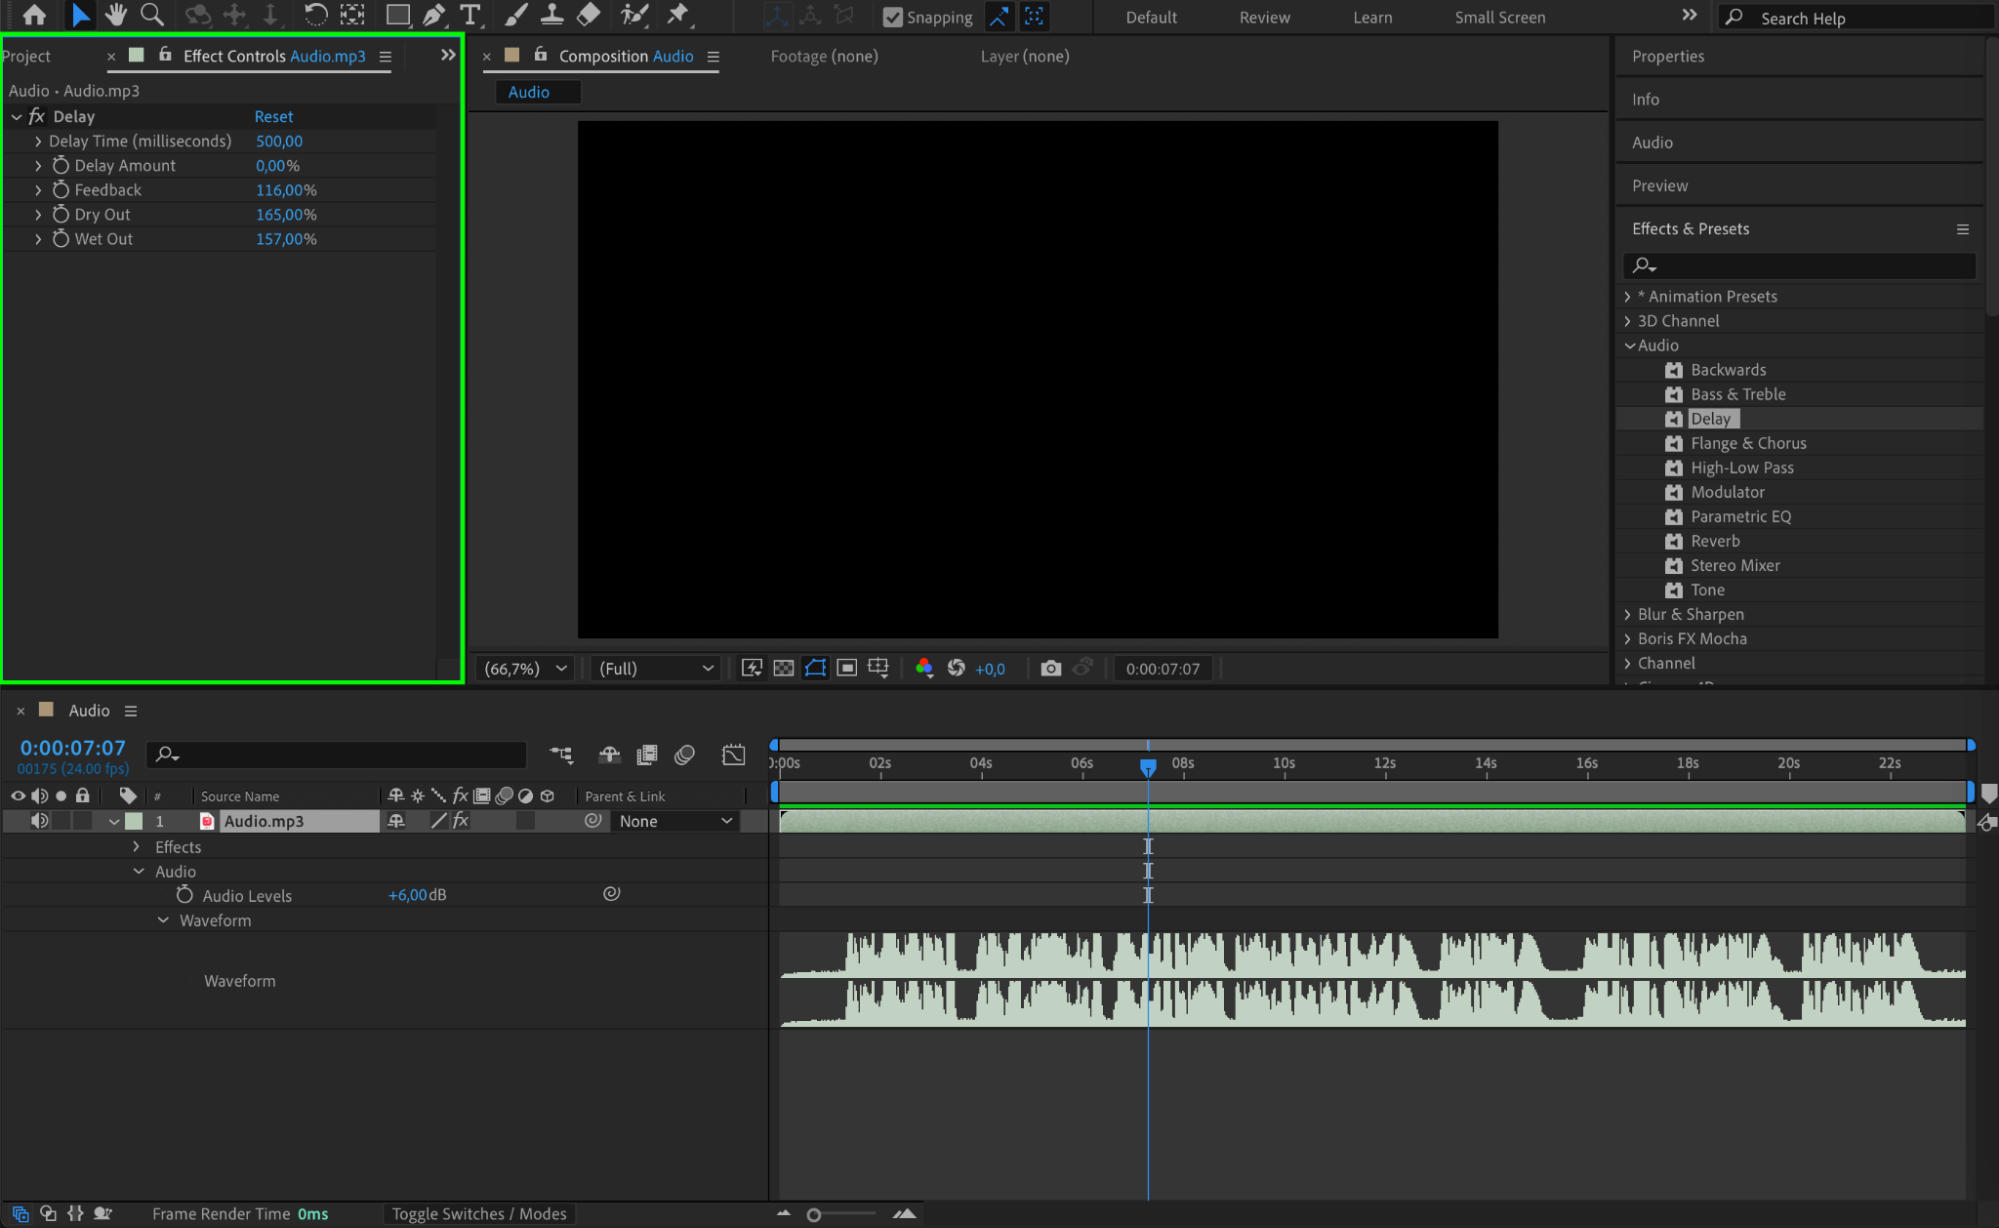This screenshot has height=1228, width=1999.
Task: Select the Type tool
Action: [470, 15]
